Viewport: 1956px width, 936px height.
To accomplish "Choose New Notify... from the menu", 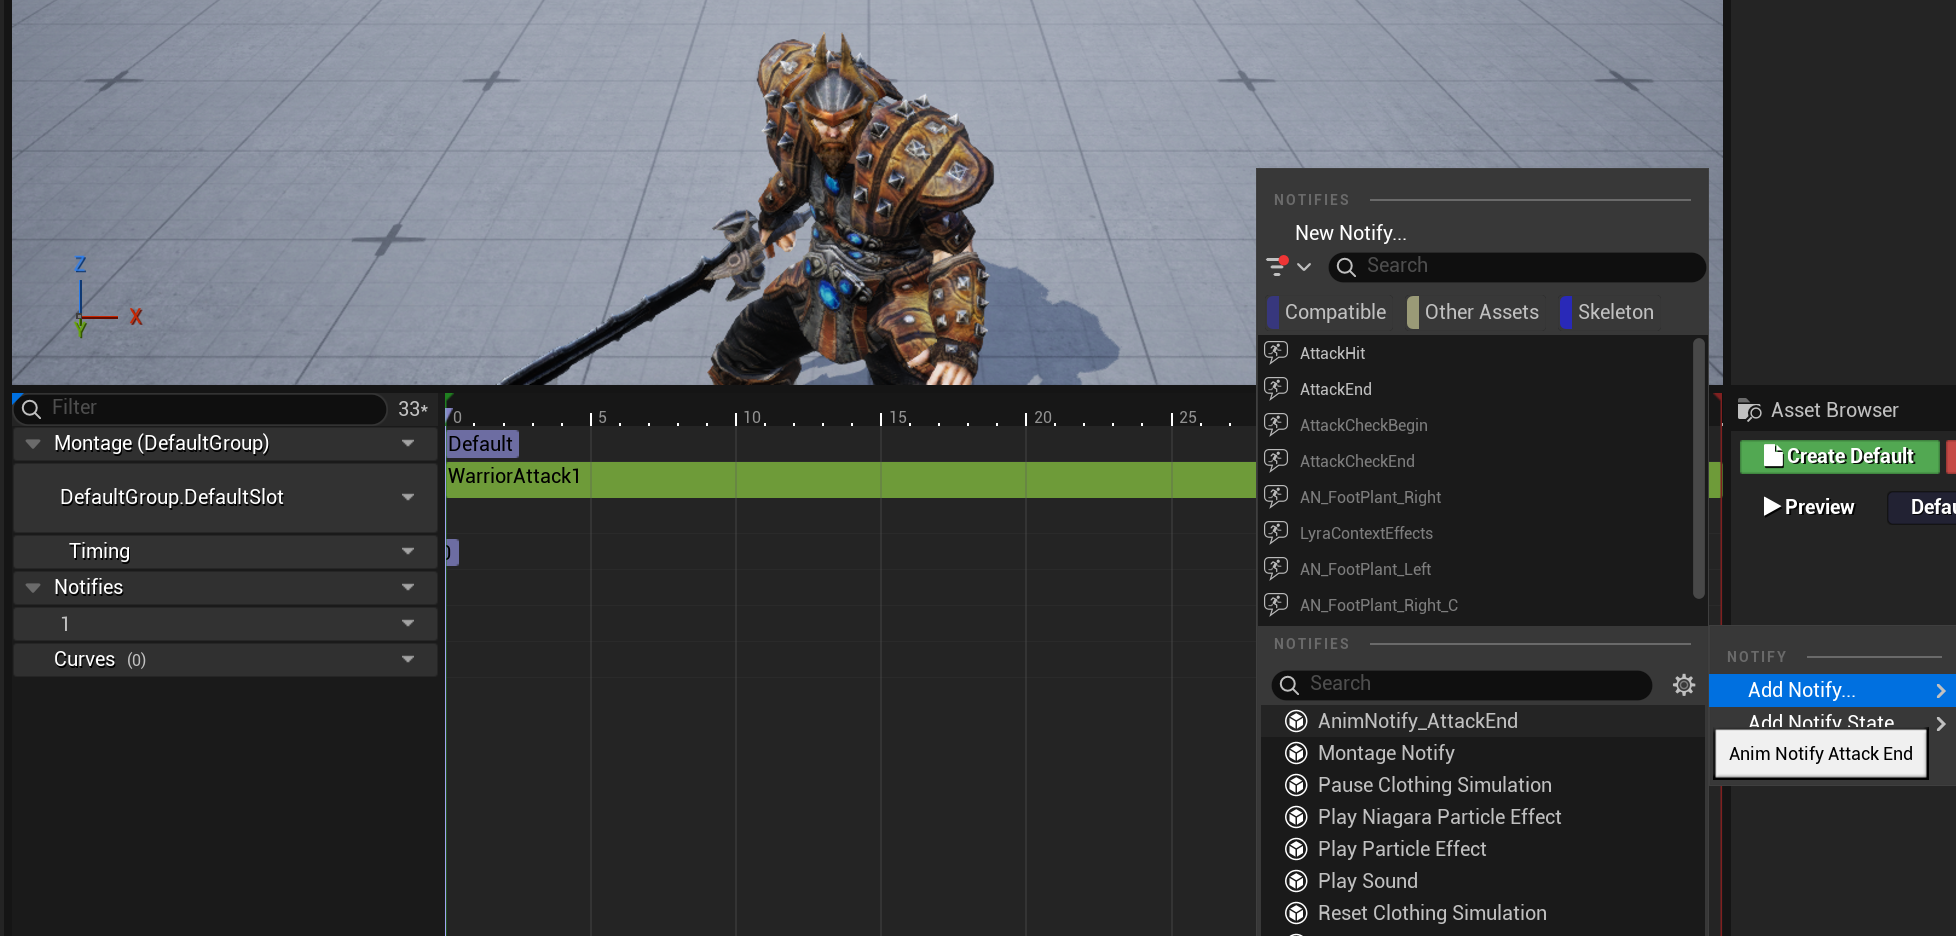I will click(1350, 233).
